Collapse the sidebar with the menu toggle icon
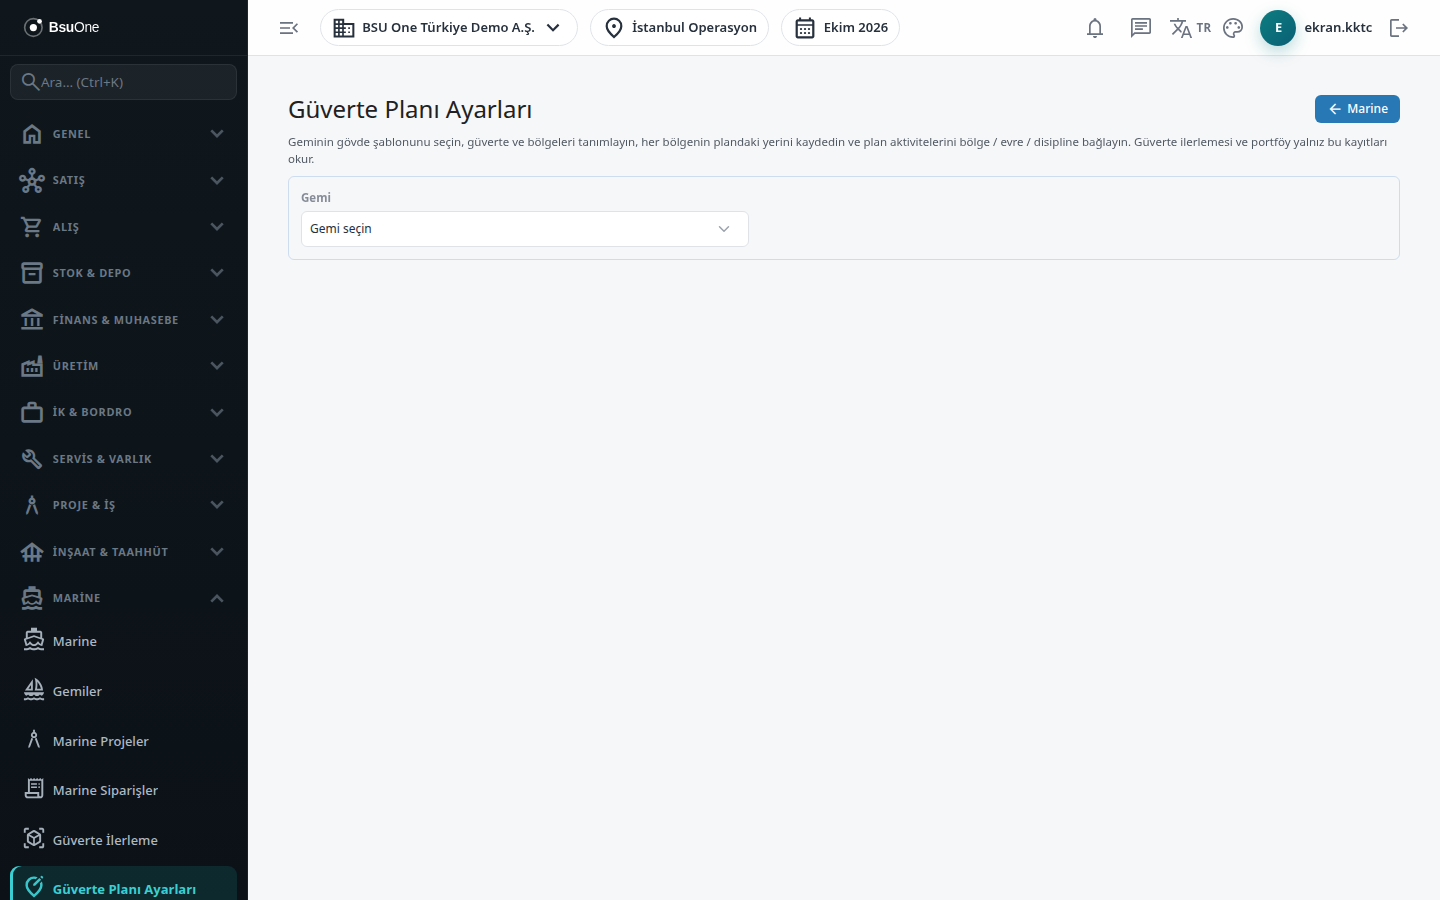This screenshot has height=900, width=1440. click(x=289, y=28)
